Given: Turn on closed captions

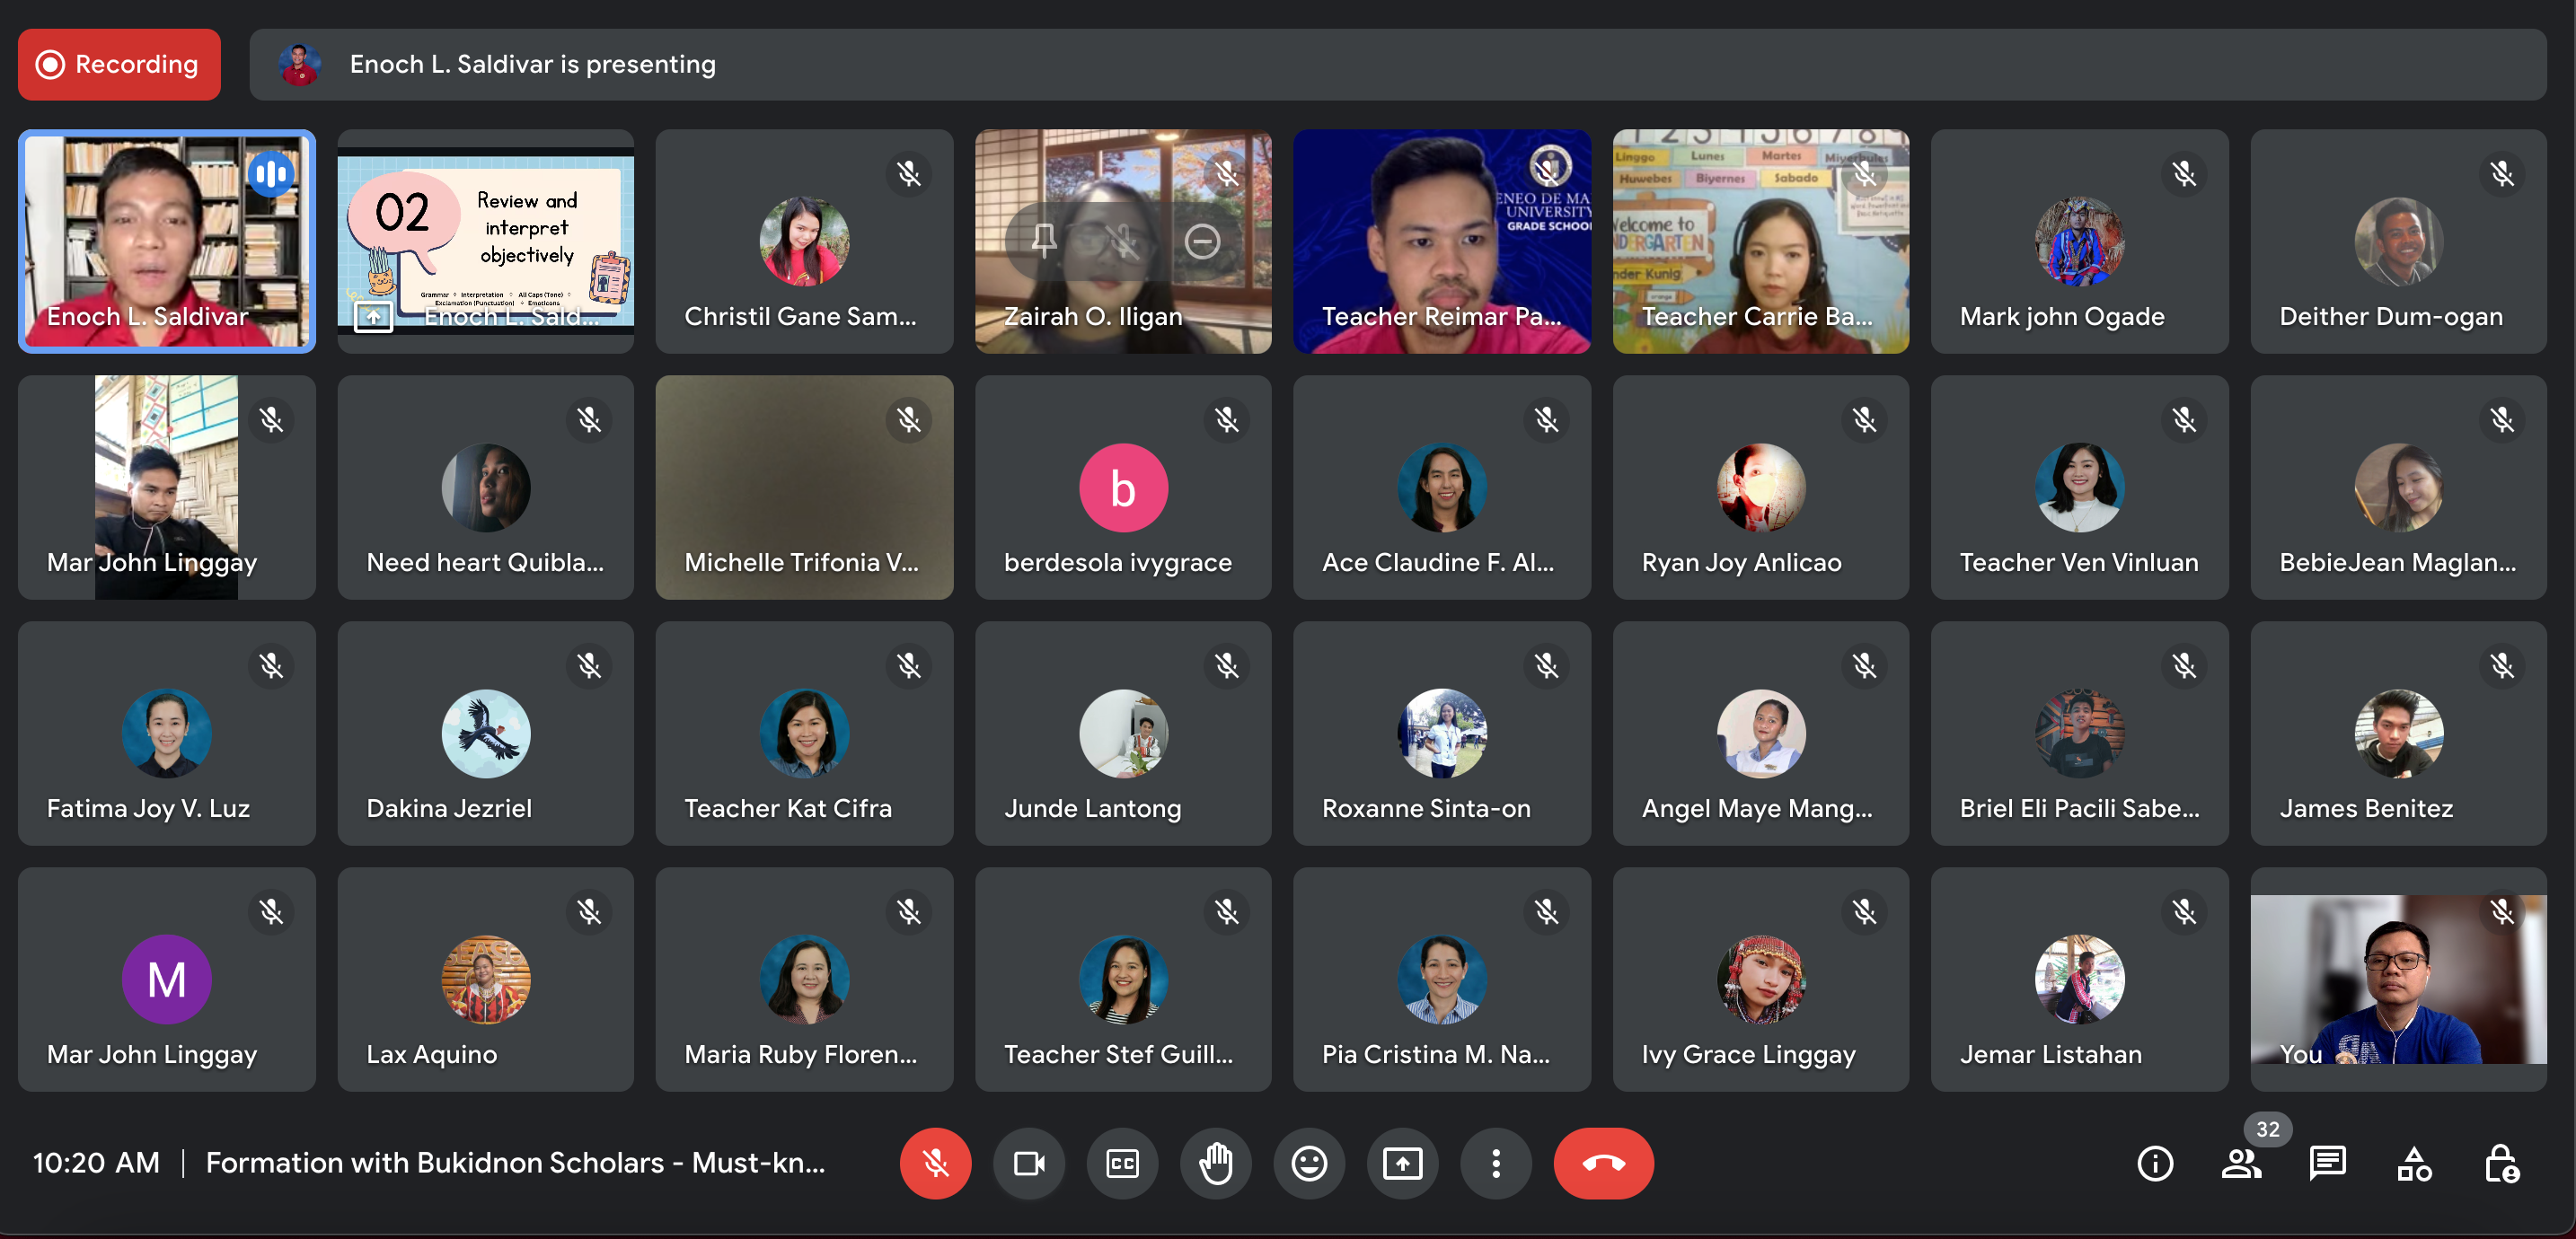Looking at the screenshot, I should point(1122,1163).
